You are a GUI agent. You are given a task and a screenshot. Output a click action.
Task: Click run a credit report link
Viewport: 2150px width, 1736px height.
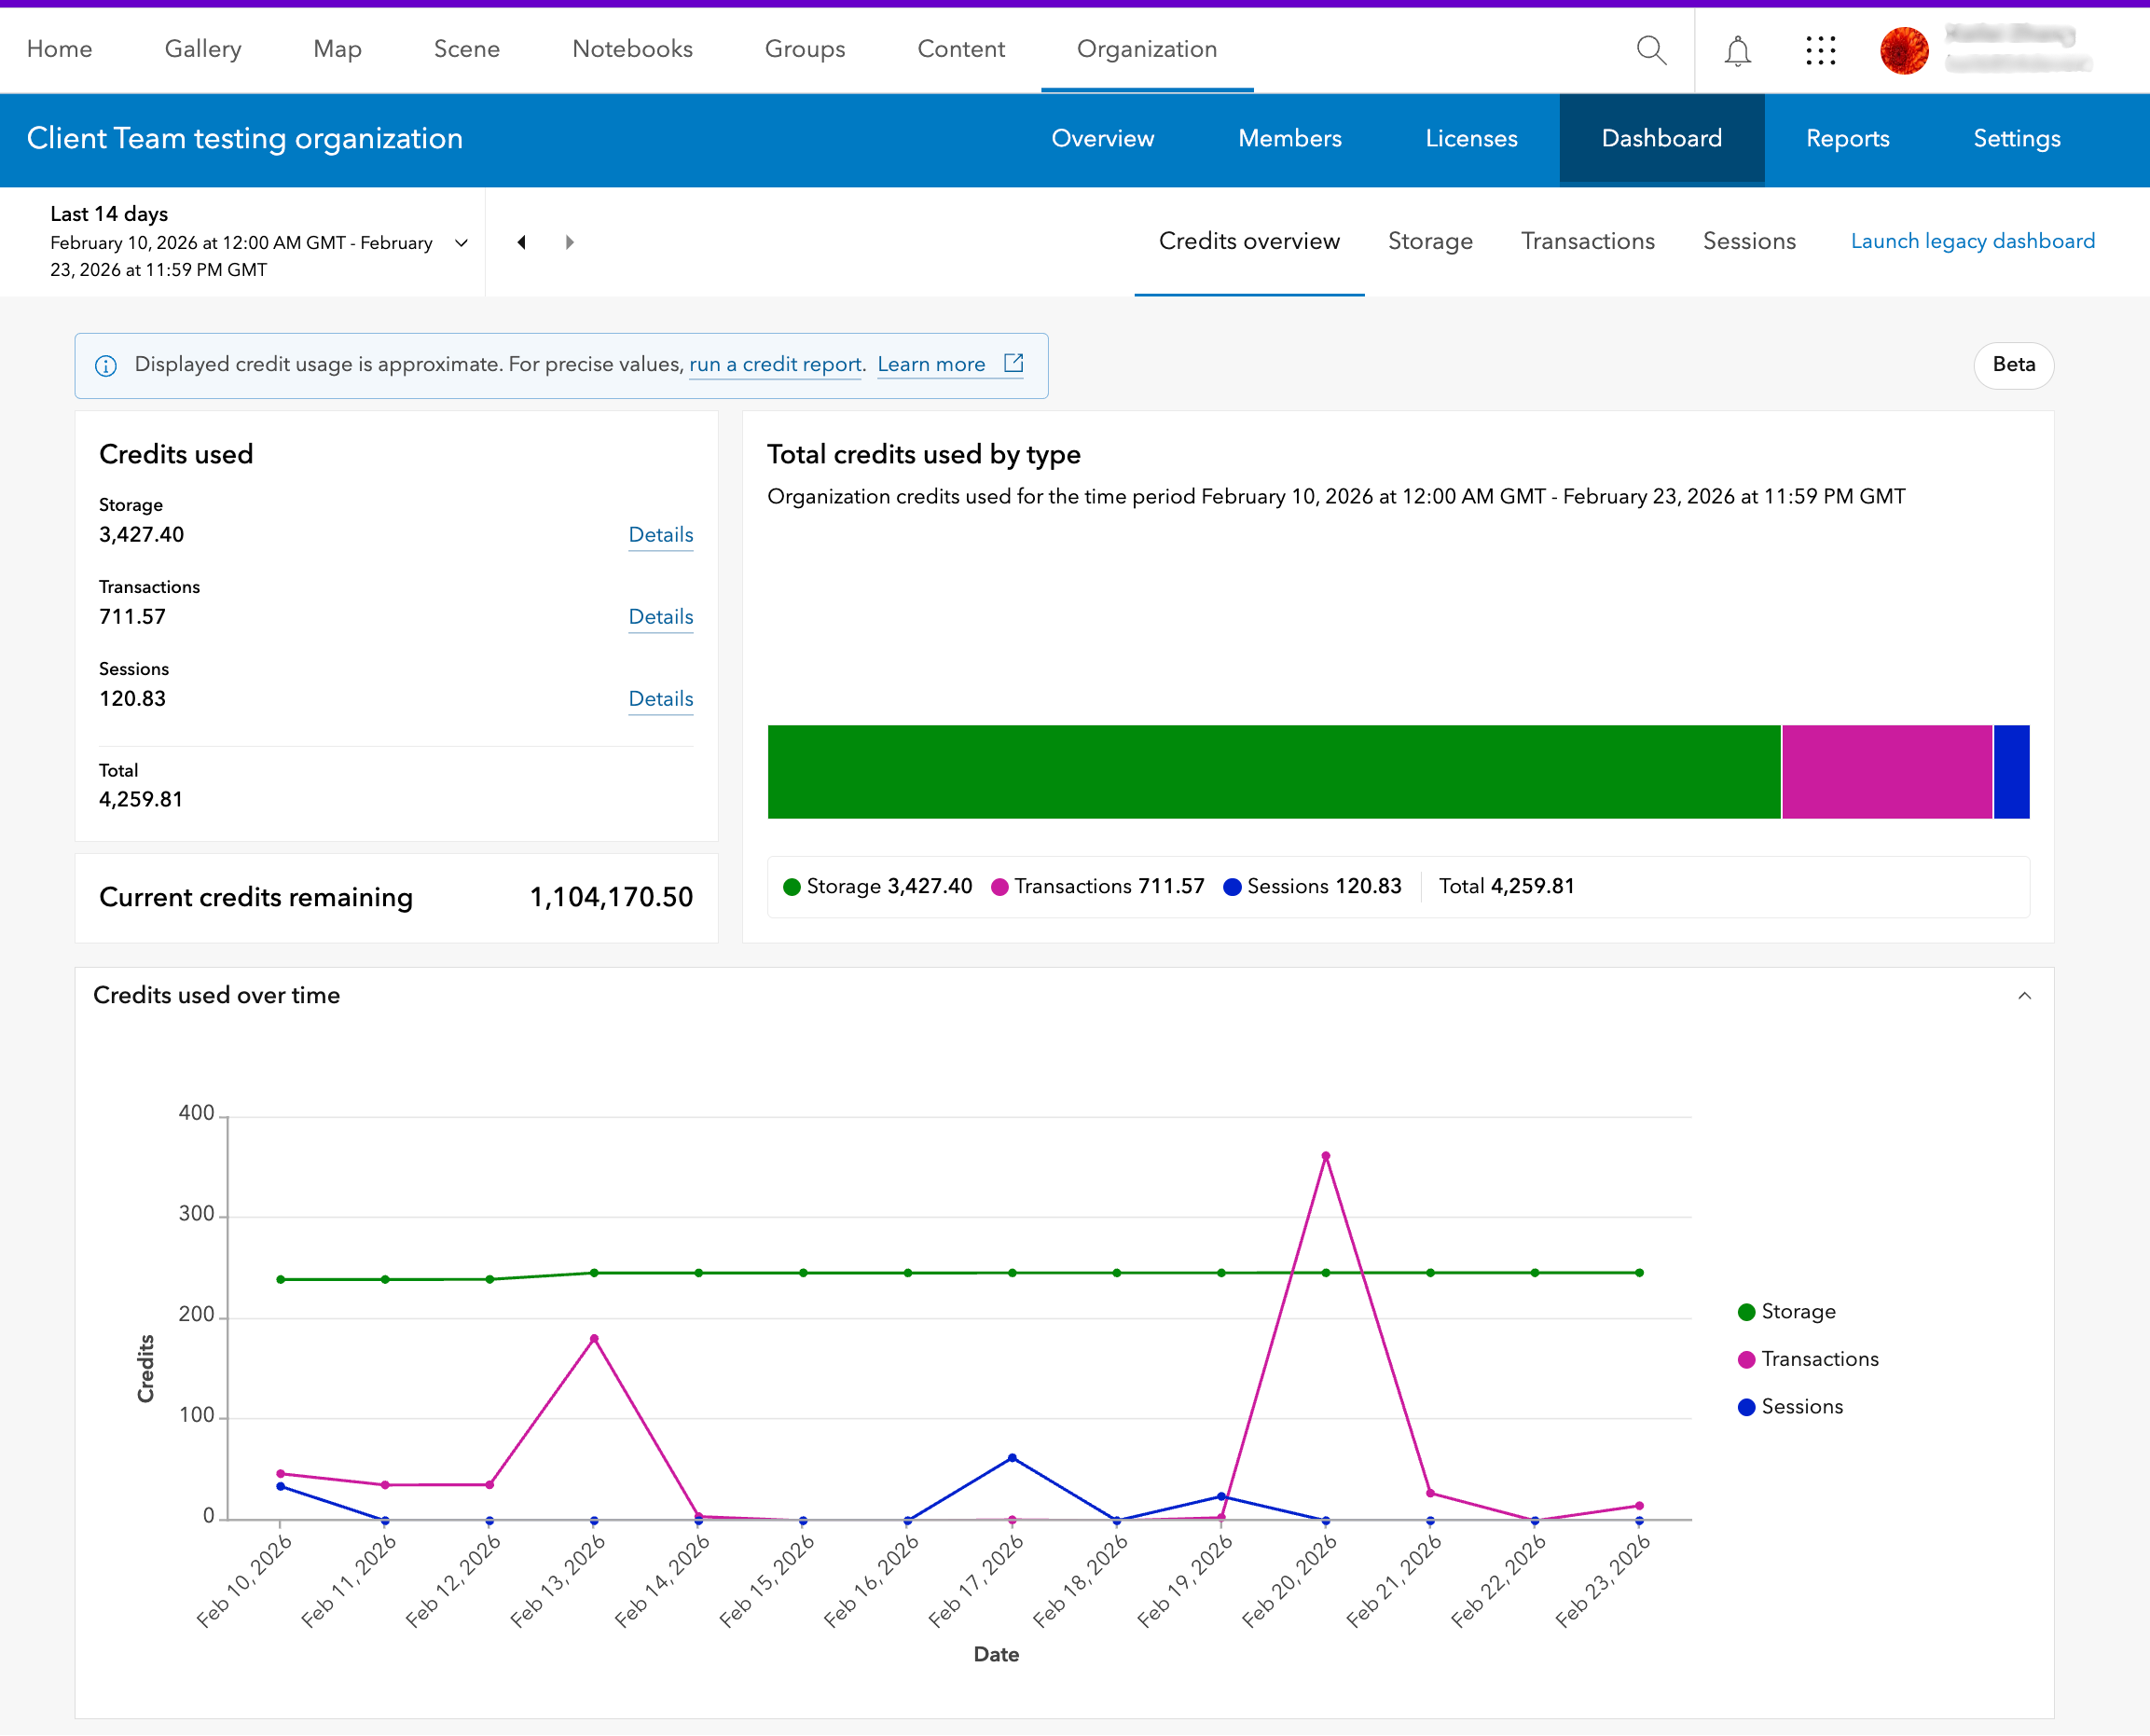(775, 365)
